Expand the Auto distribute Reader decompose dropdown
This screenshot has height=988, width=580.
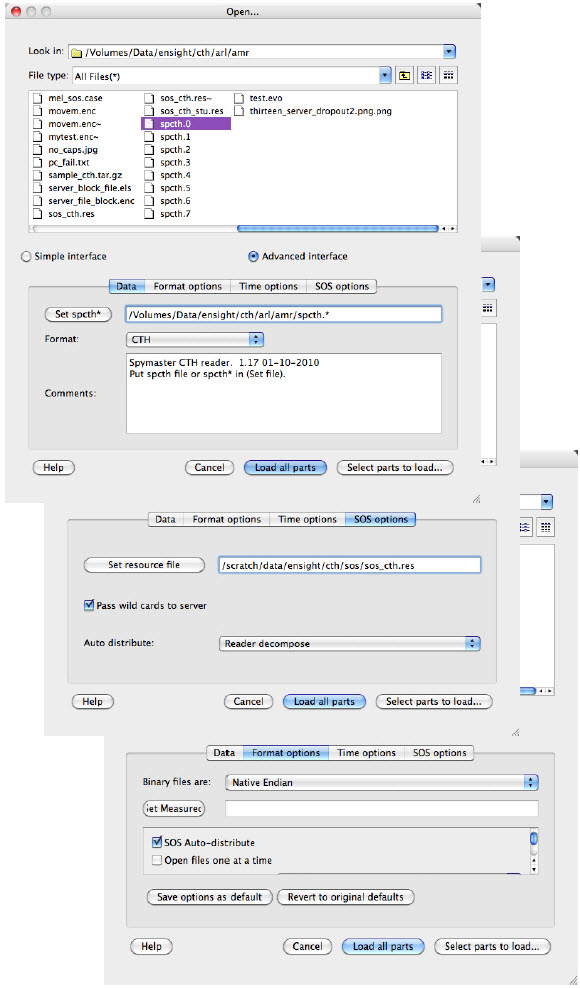tap(349, 644)
